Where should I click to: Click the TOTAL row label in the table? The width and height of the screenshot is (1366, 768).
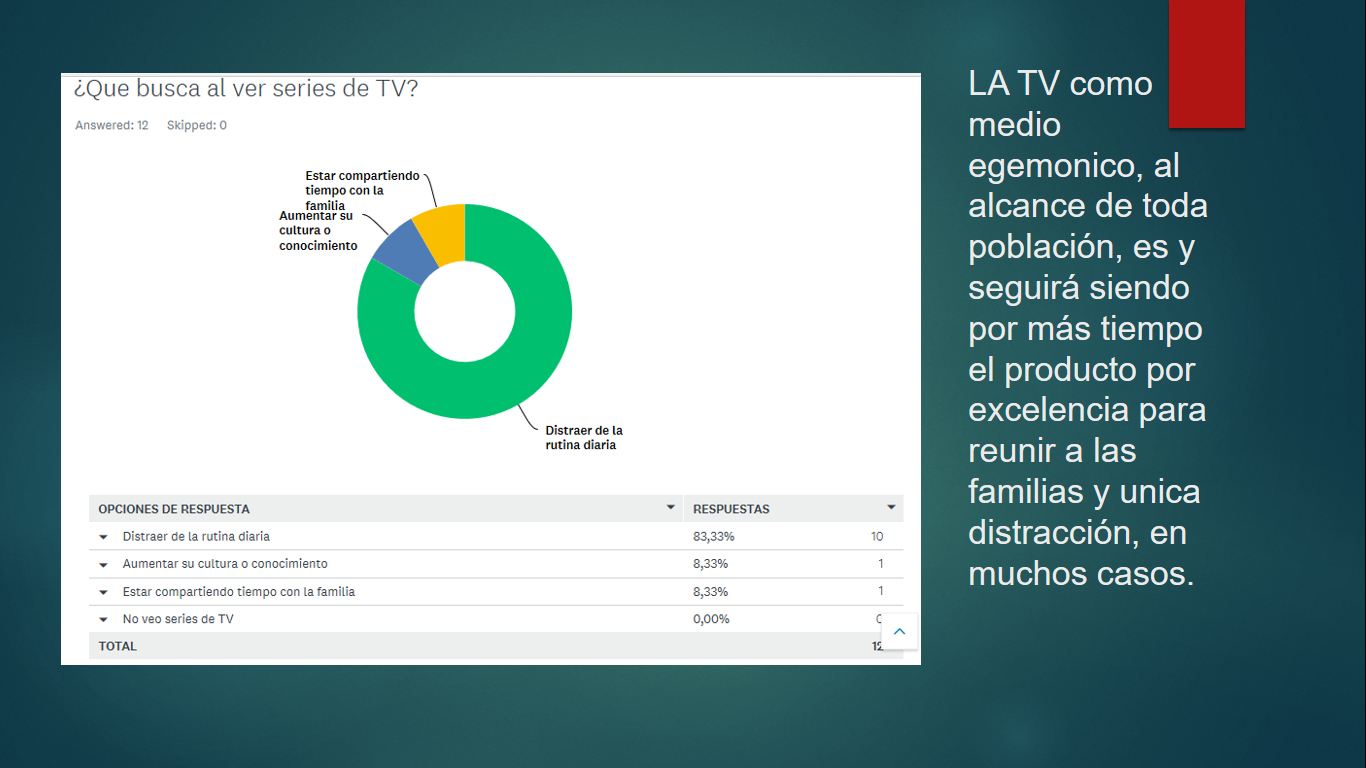click(x=118, y=646)
